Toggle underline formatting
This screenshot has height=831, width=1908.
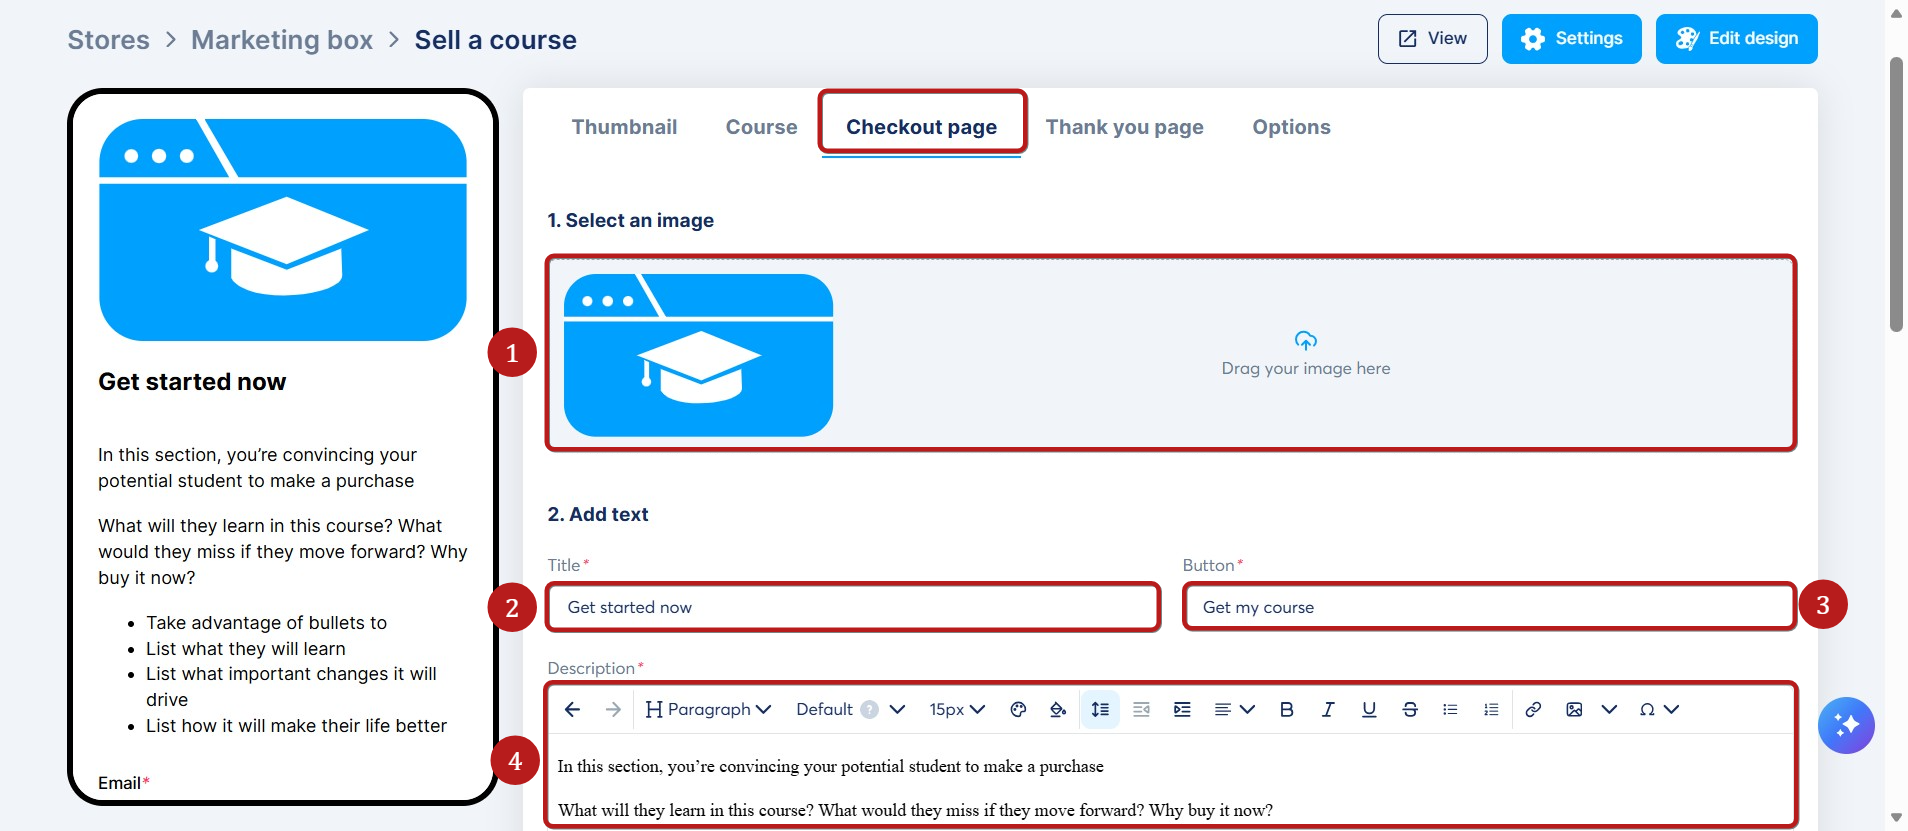(1369, 709)
